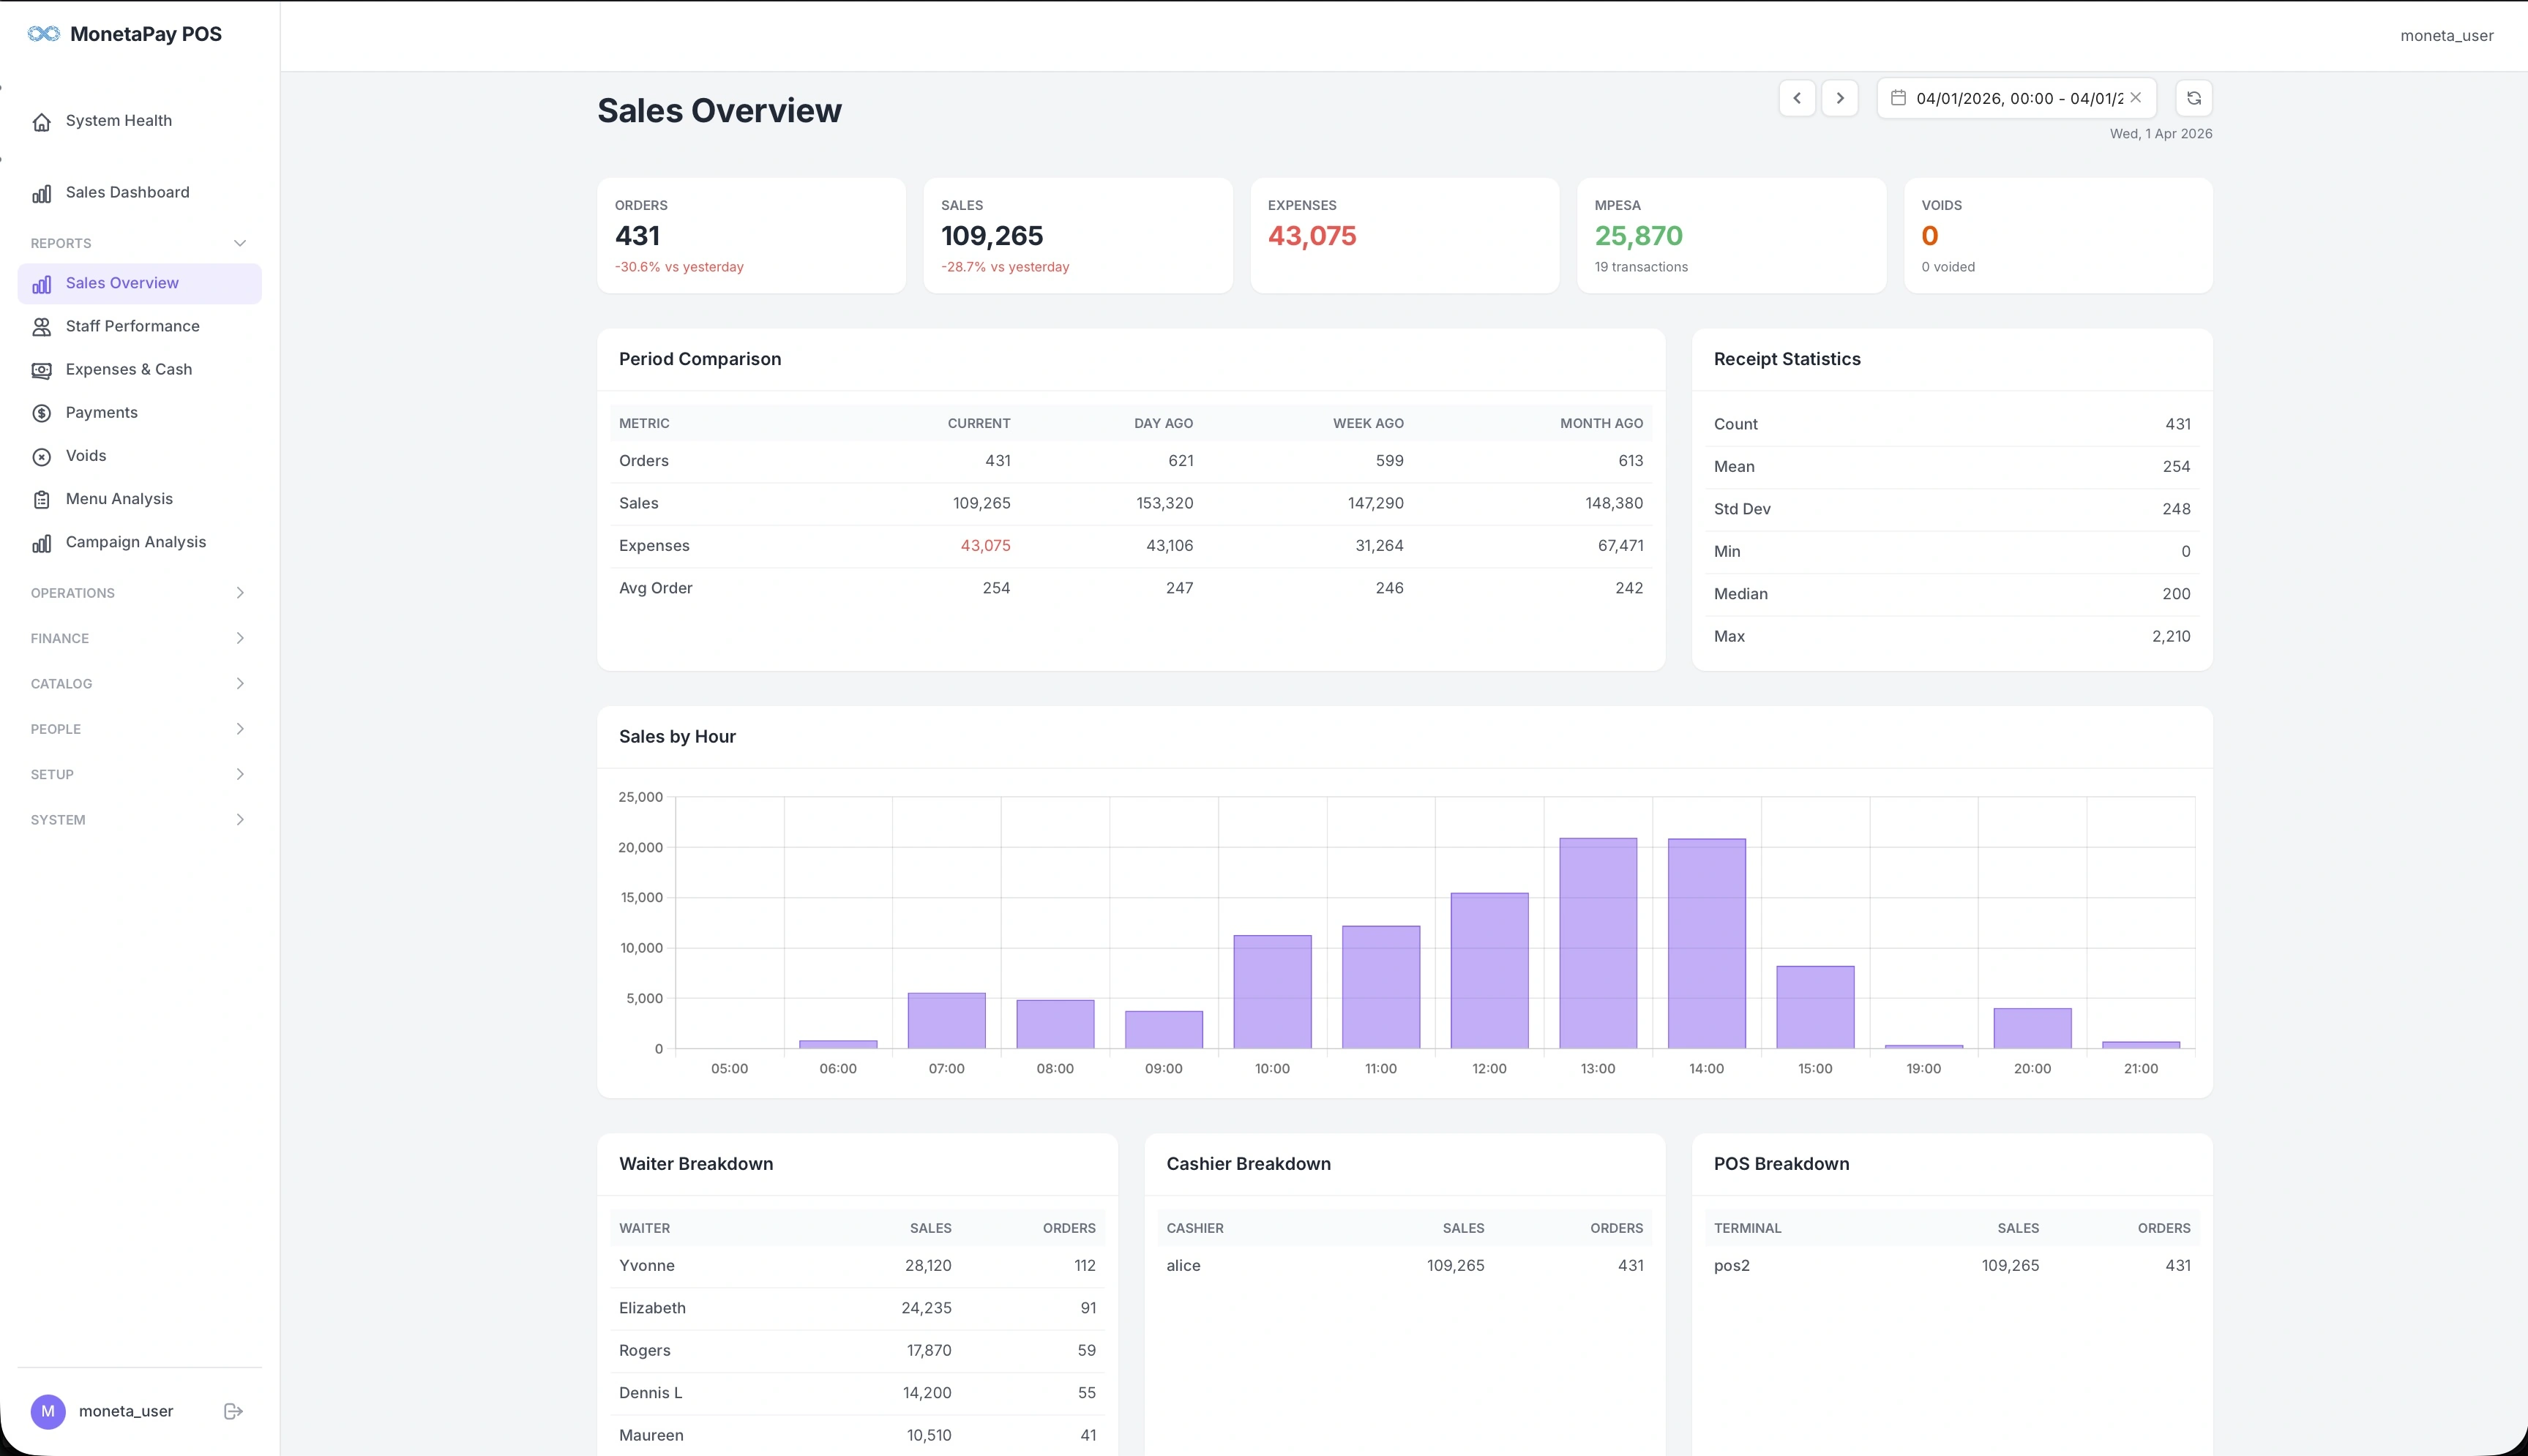This screenshot has width=2528, height=1456.
Task: Click moneta_user in top right header
Action: [2446, 36]
